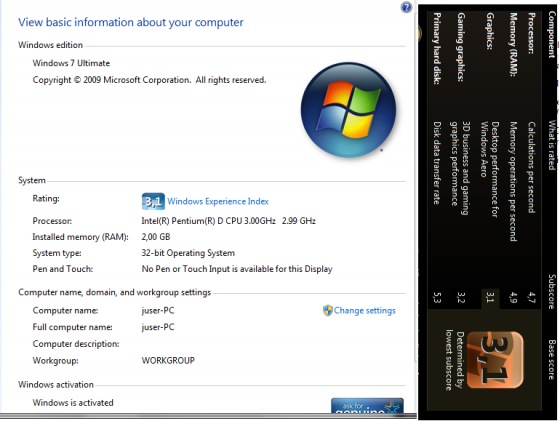
Task: Click the 'Gaming graphics:' component label
Action: pyautogui.click(x=461, y=47)
